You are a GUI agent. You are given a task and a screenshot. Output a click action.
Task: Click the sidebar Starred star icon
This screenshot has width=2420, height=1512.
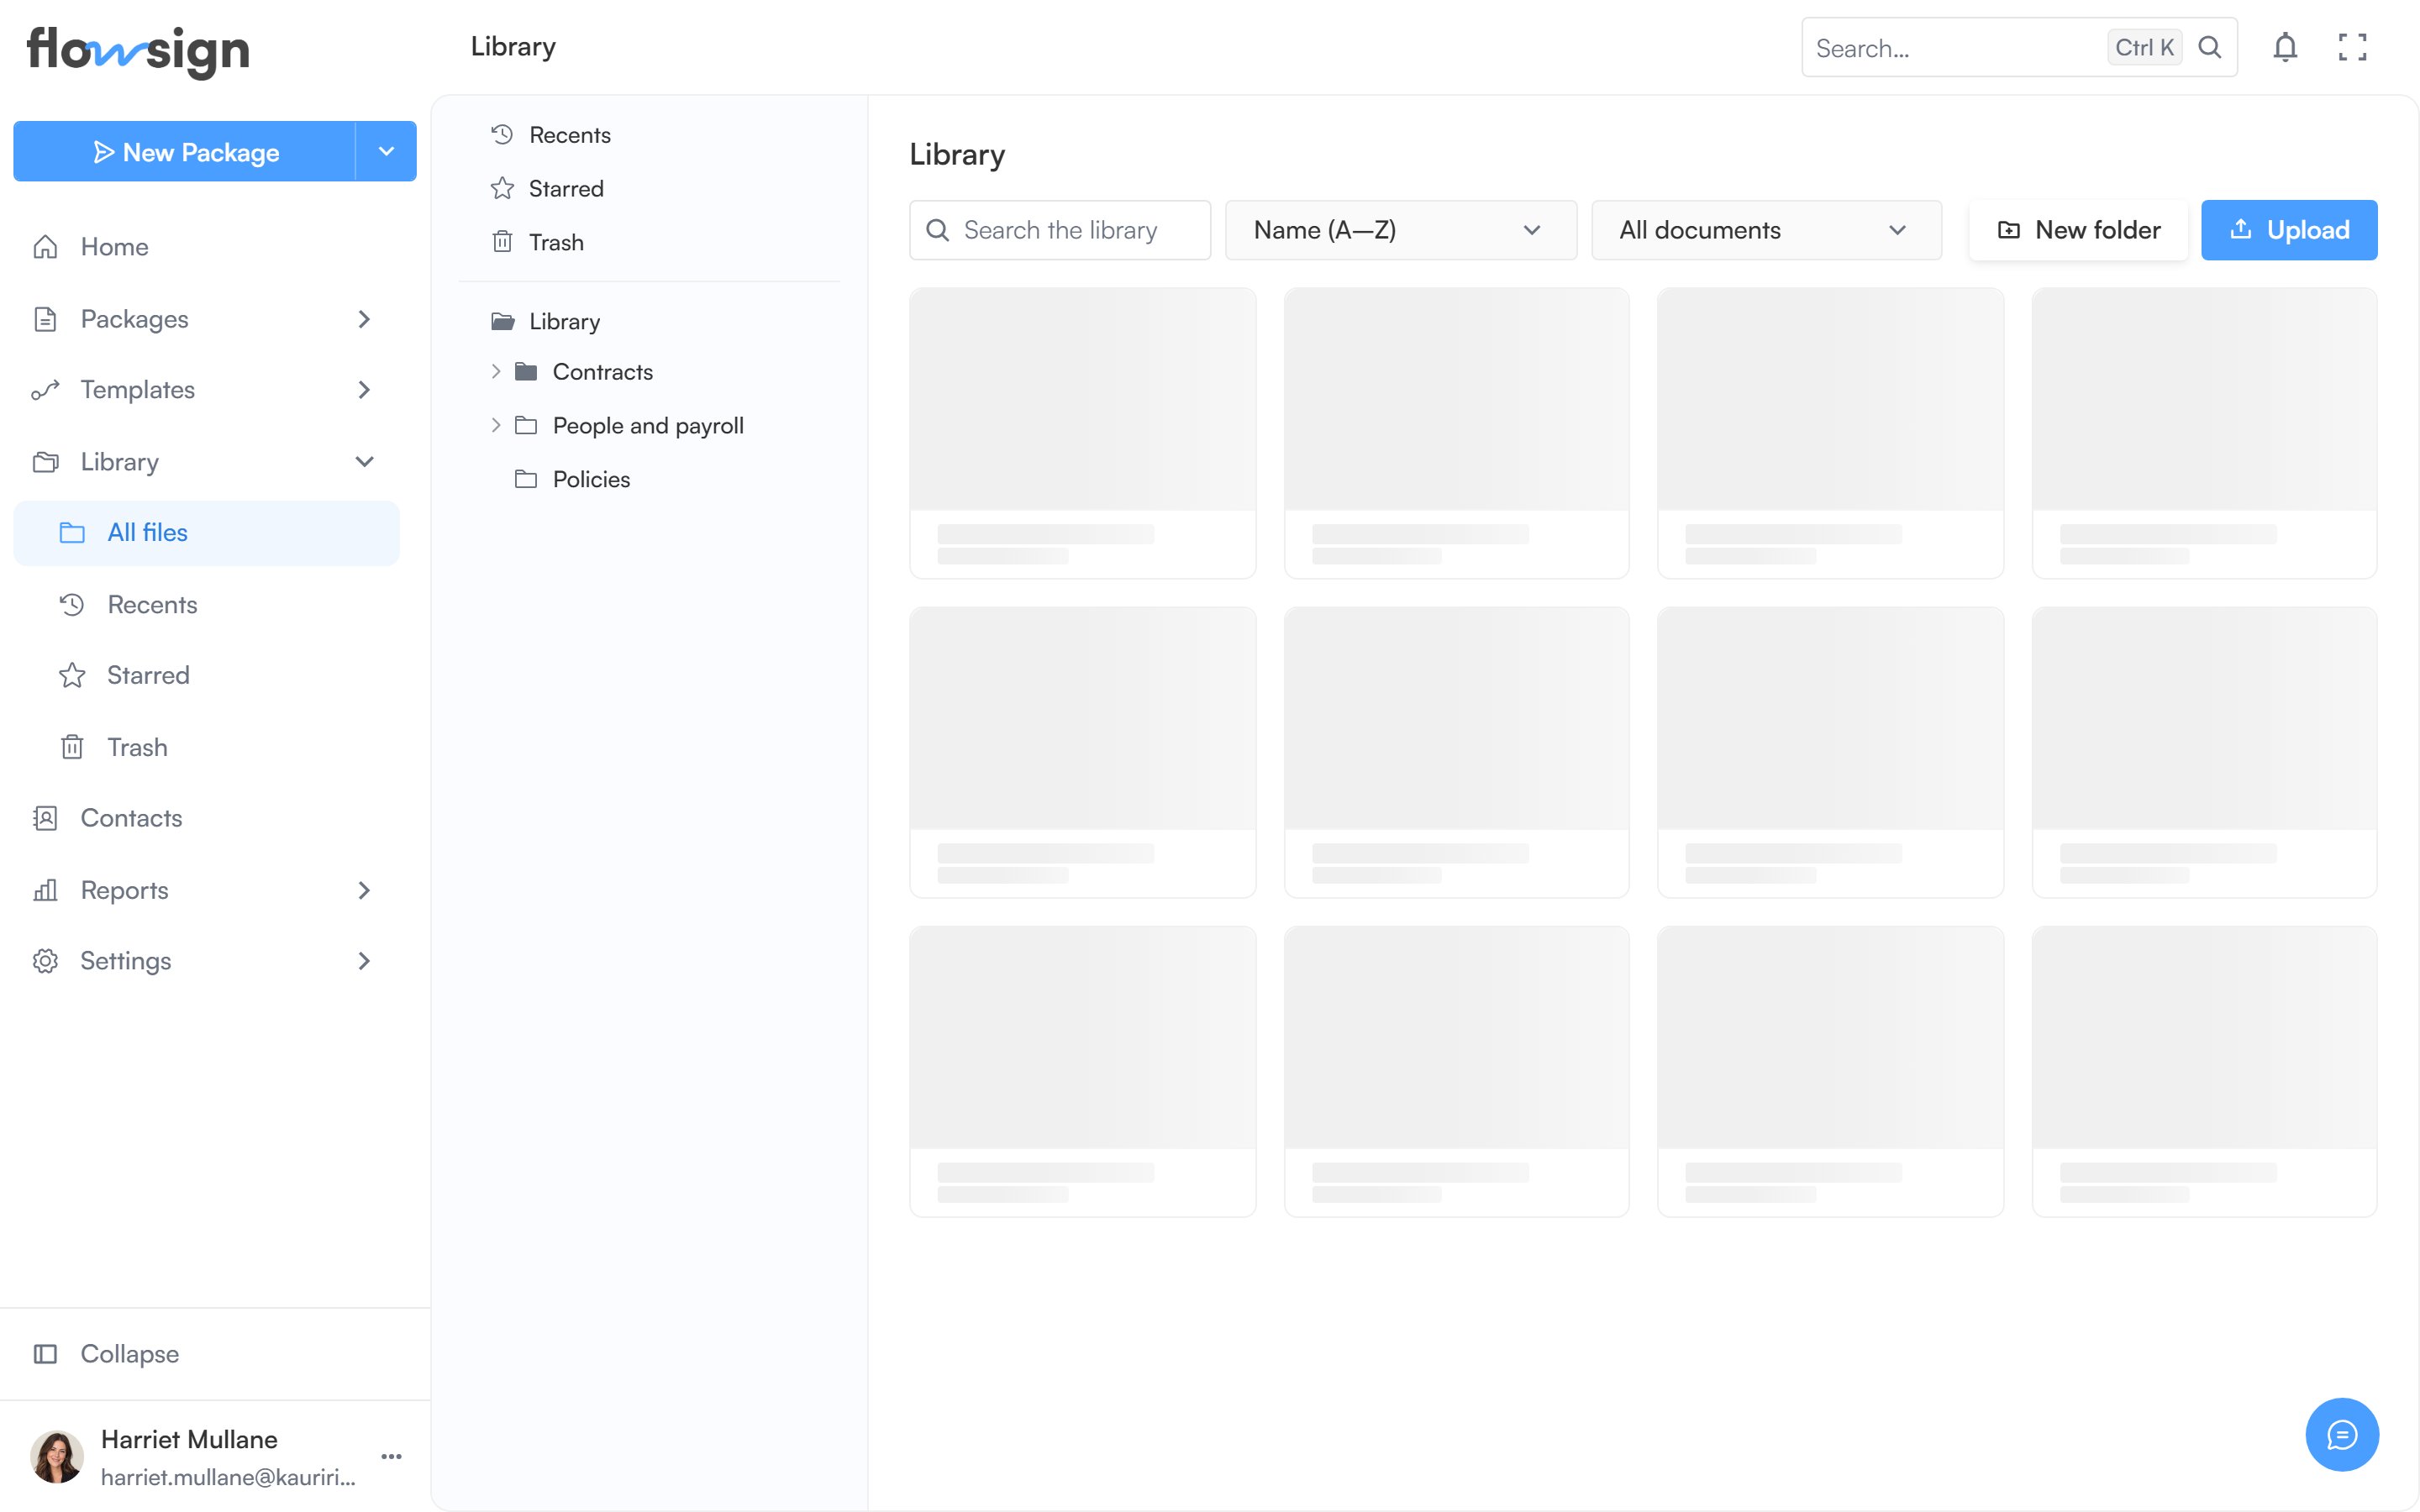point(72,675)
